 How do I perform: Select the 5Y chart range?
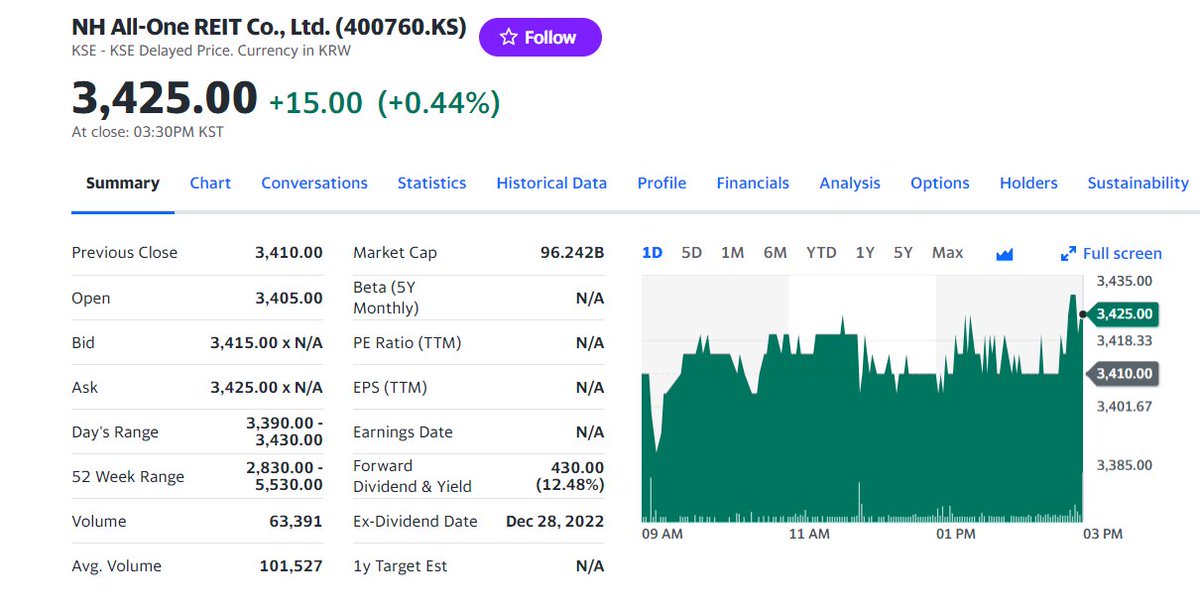click(x=903, y=252)
